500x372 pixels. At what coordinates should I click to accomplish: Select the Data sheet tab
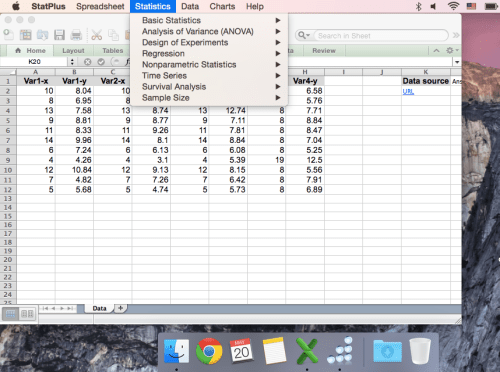pyautogui.click(x=99, y=308)
